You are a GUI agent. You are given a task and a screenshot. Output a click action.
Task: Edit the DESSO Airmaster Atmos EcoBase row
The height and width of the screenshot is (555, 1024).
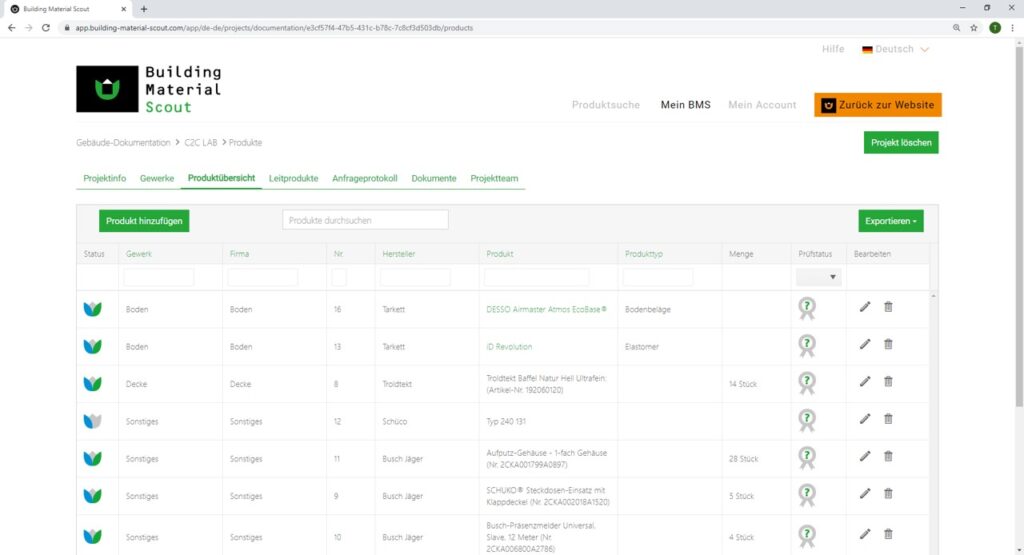865,307
